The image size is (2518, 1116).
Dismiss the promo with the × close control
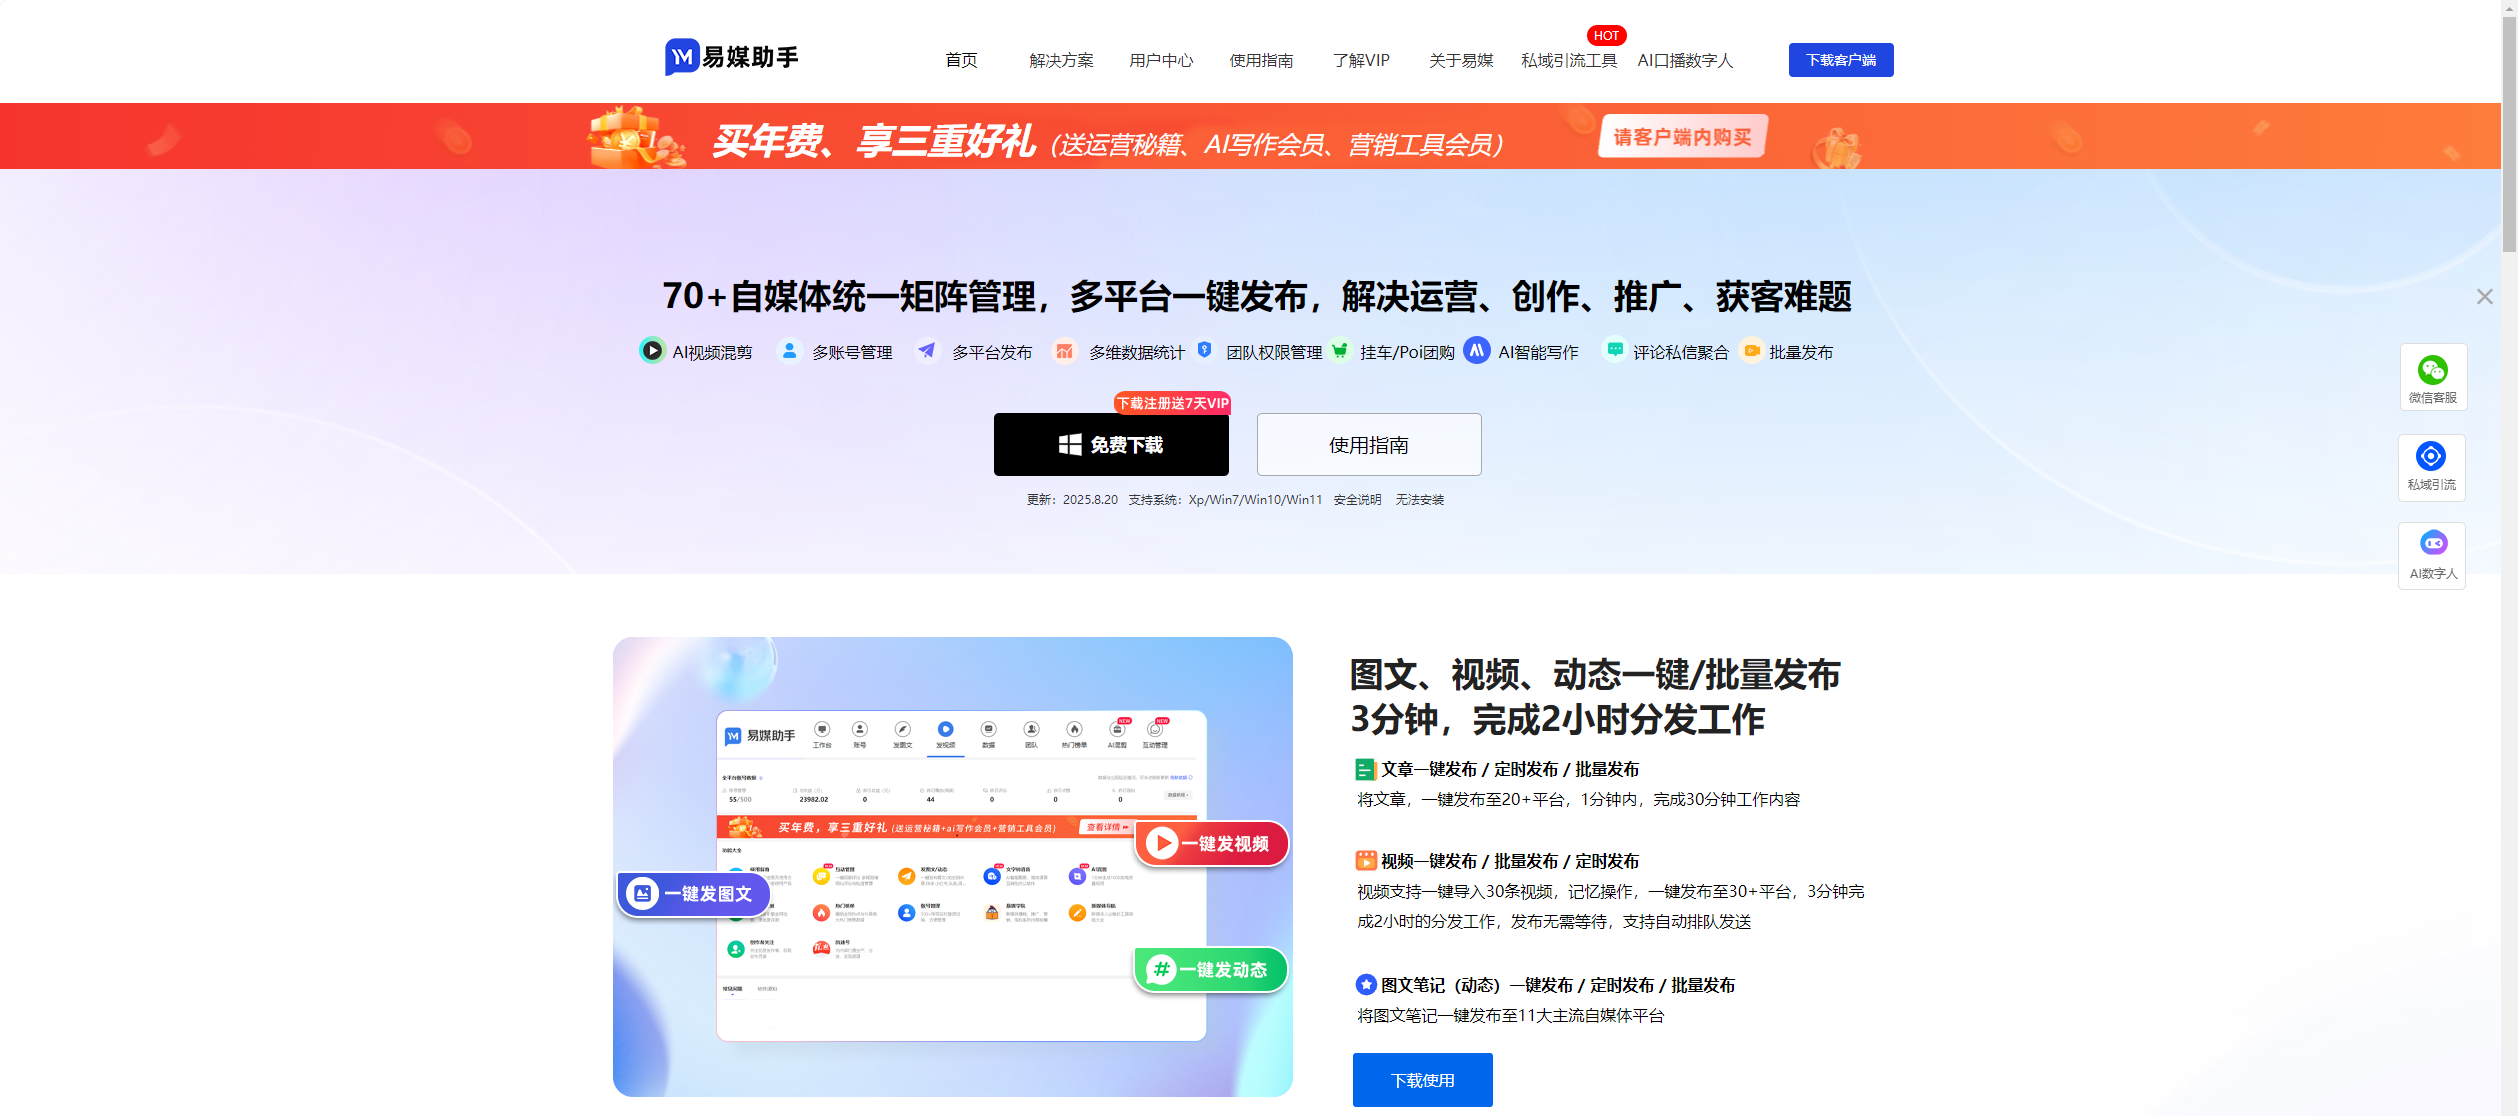pos(2485,296)
